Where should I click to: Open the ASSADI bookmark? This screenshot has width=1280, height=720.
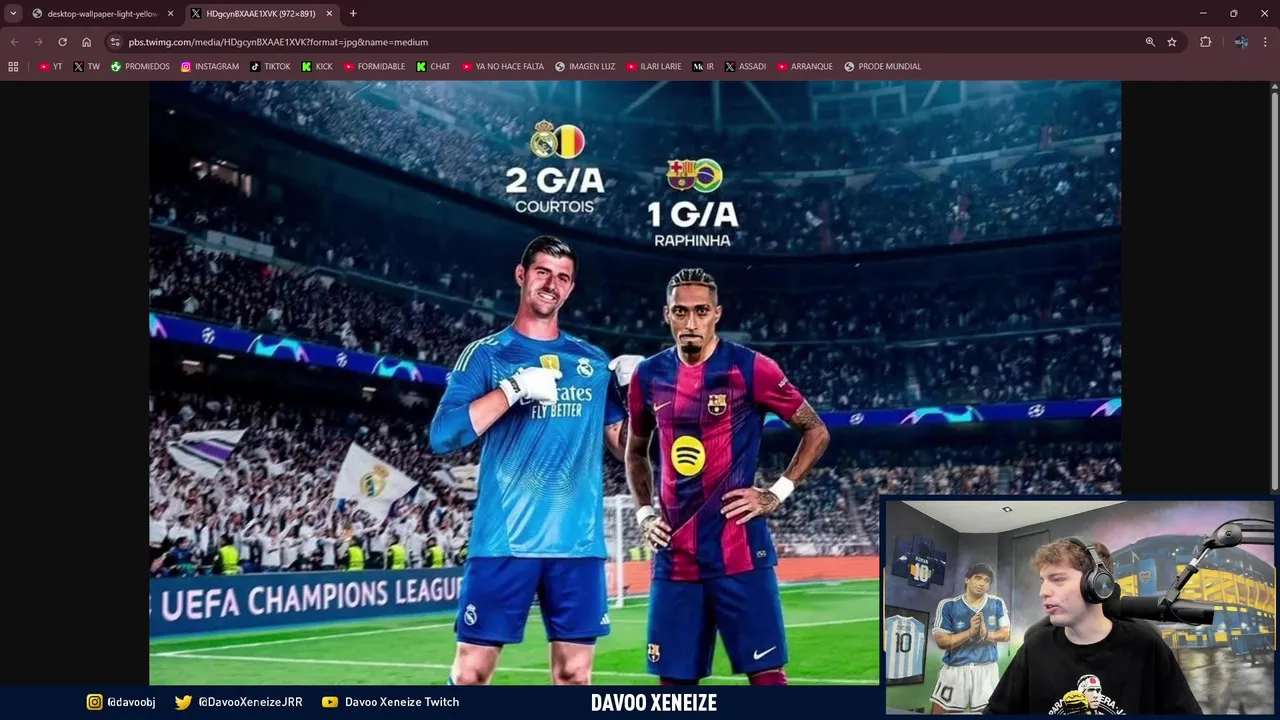coord(745,67)
